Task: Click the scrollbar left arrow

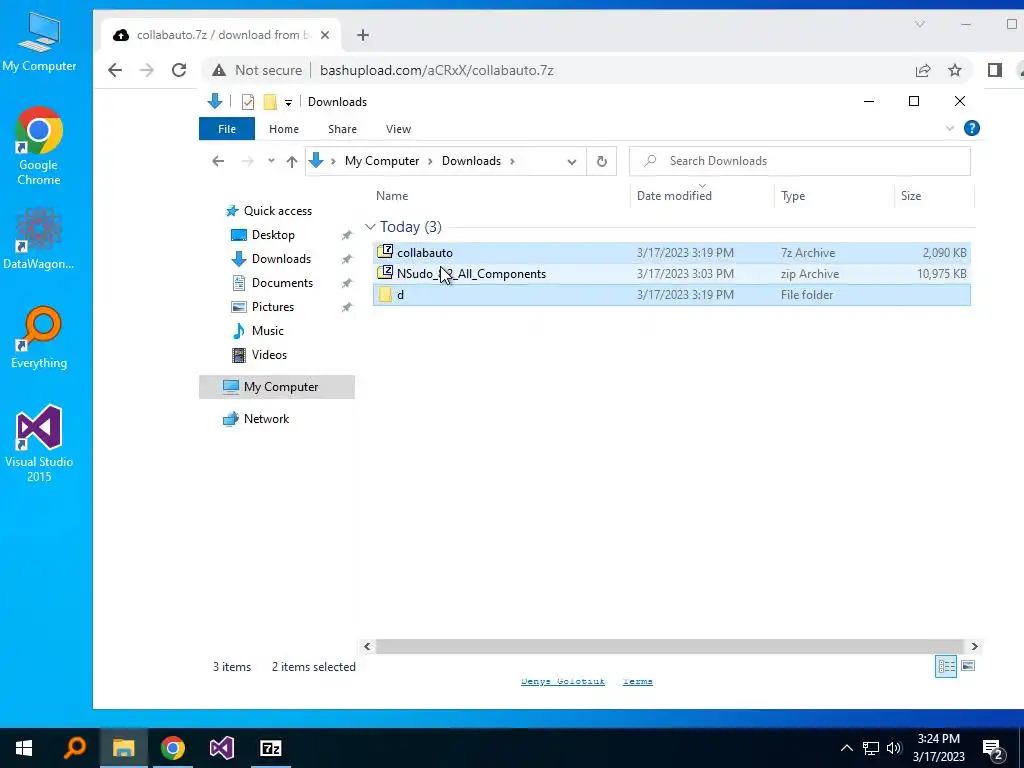Action: (367, 647)
